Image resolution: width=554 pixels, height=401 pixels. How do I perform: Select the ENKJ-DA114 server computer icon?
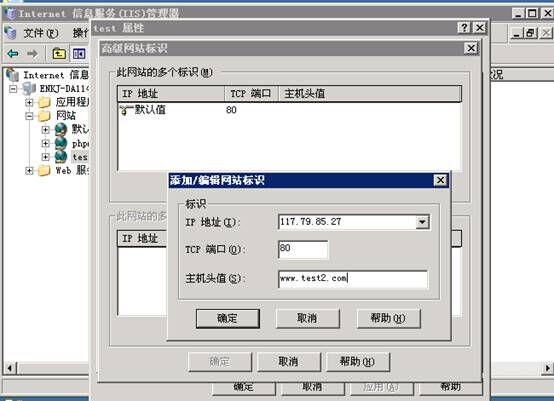(29, 88)
